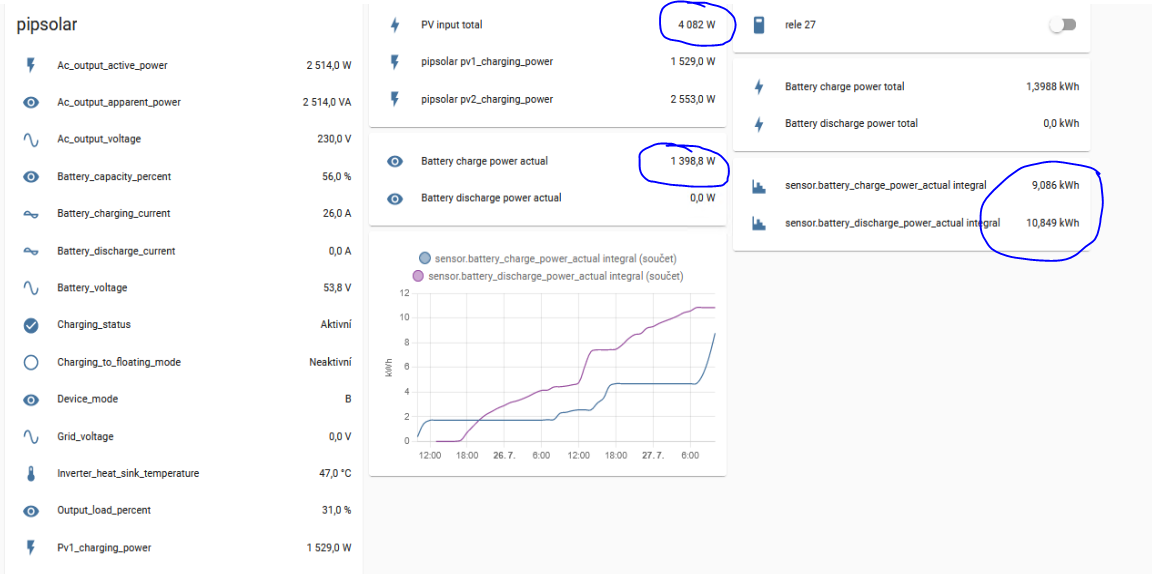Image resolution: width=1152 pixels, height=574 pixels.
Task: Click the 10,849 kWh discharge integral value
Action: [1054, 223]
